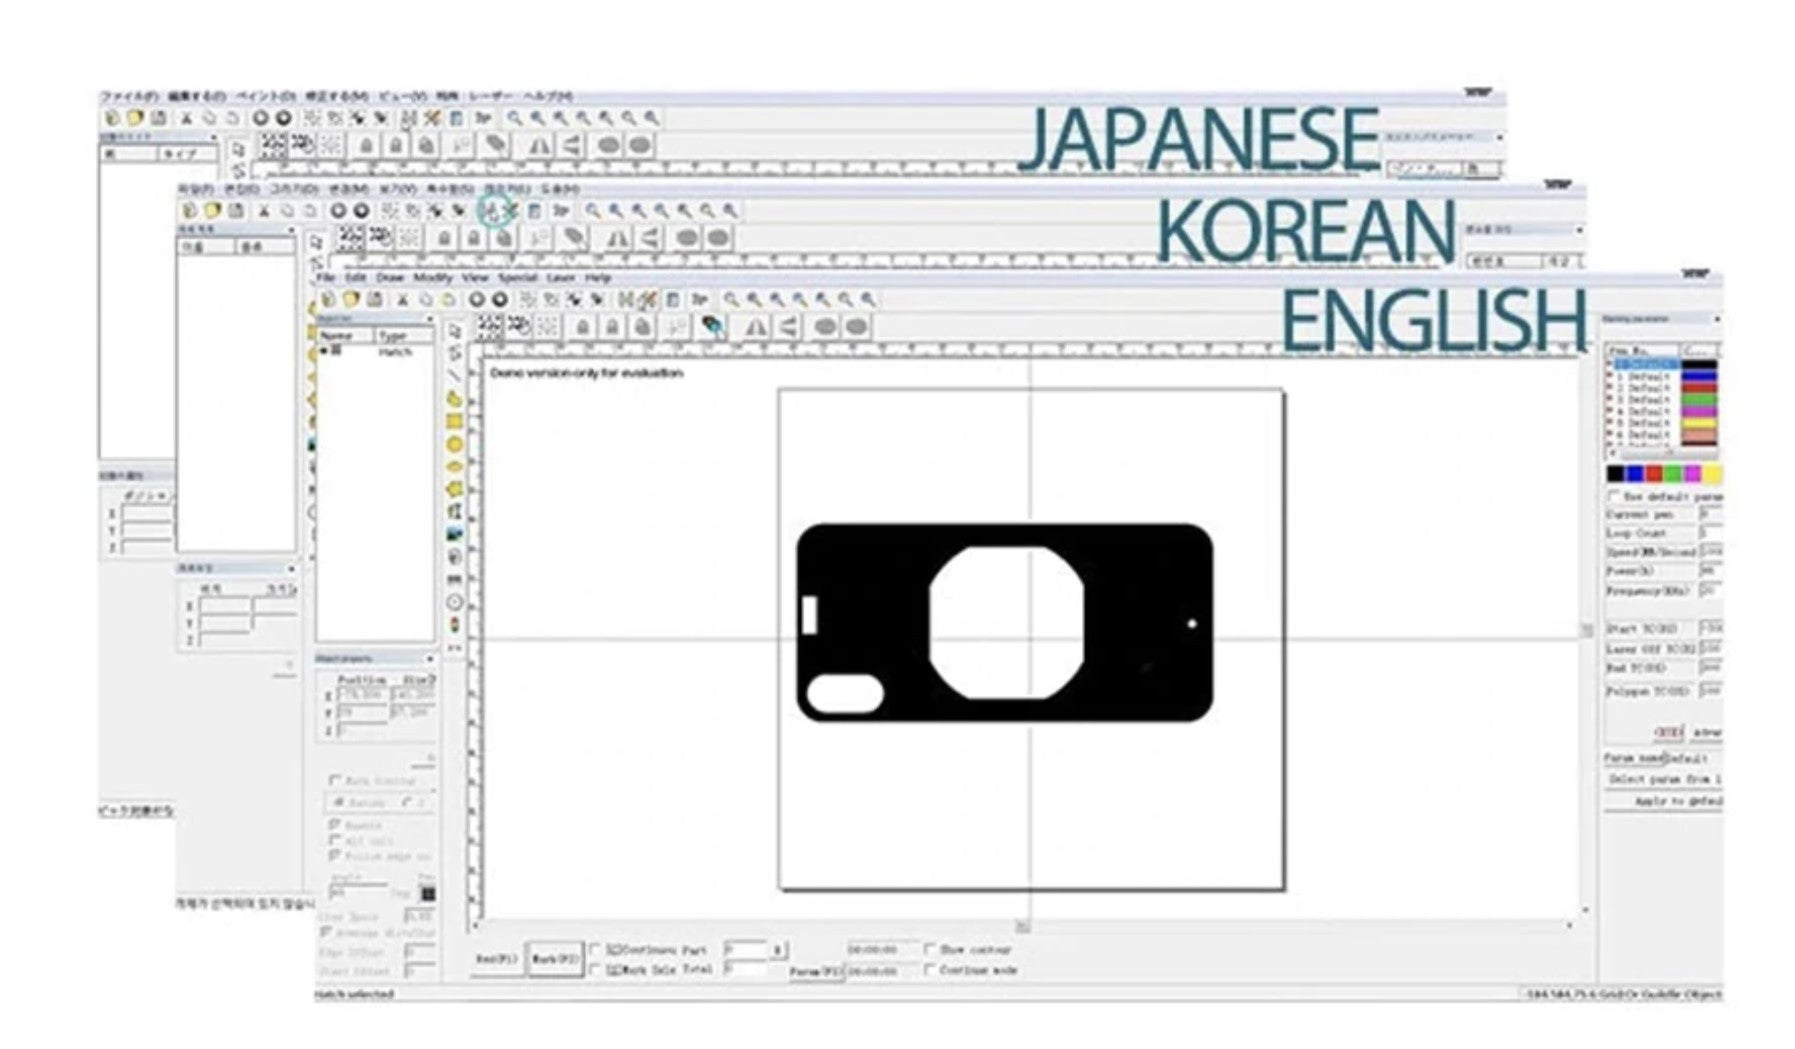Select the pick arrow tool in draw toolbar
1795x1049 pixels.
tap(455, 331)
